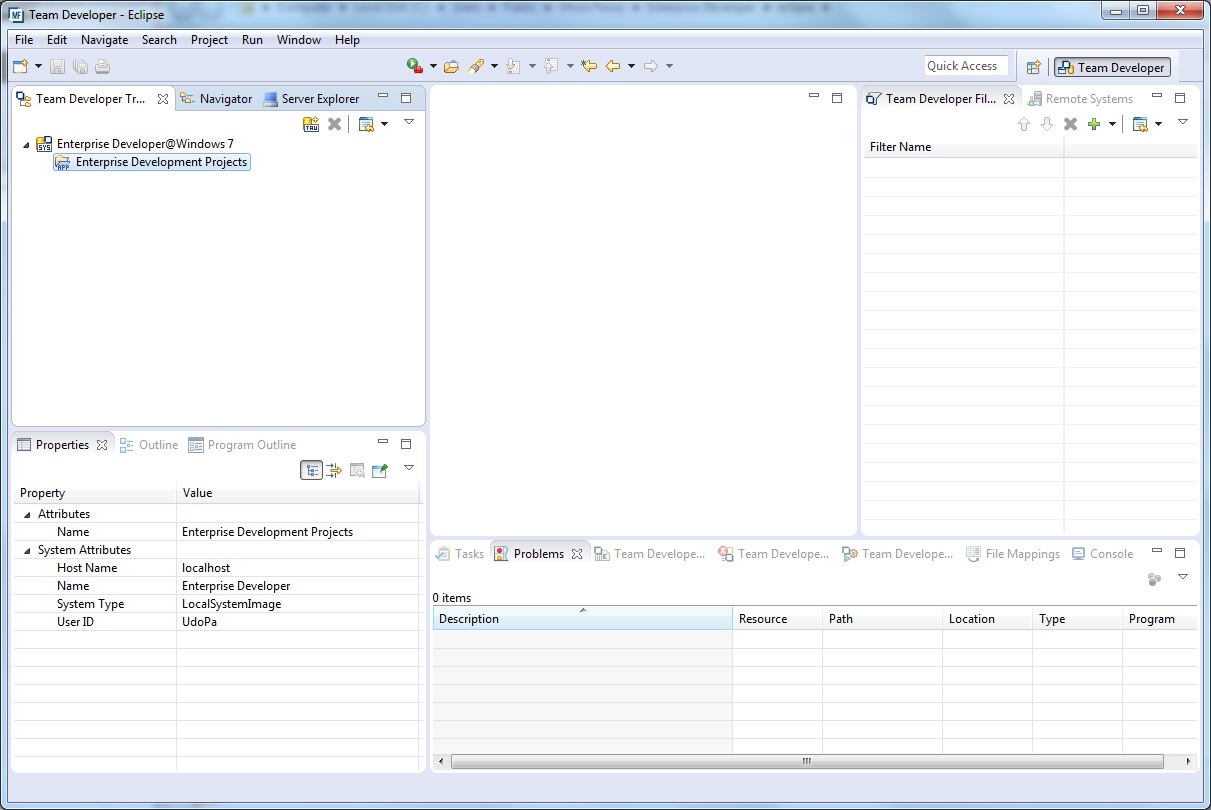Viewport: 1211px width, 810px height.
Task: Click the Quick Access search field
Action: [x=966, y=66]
